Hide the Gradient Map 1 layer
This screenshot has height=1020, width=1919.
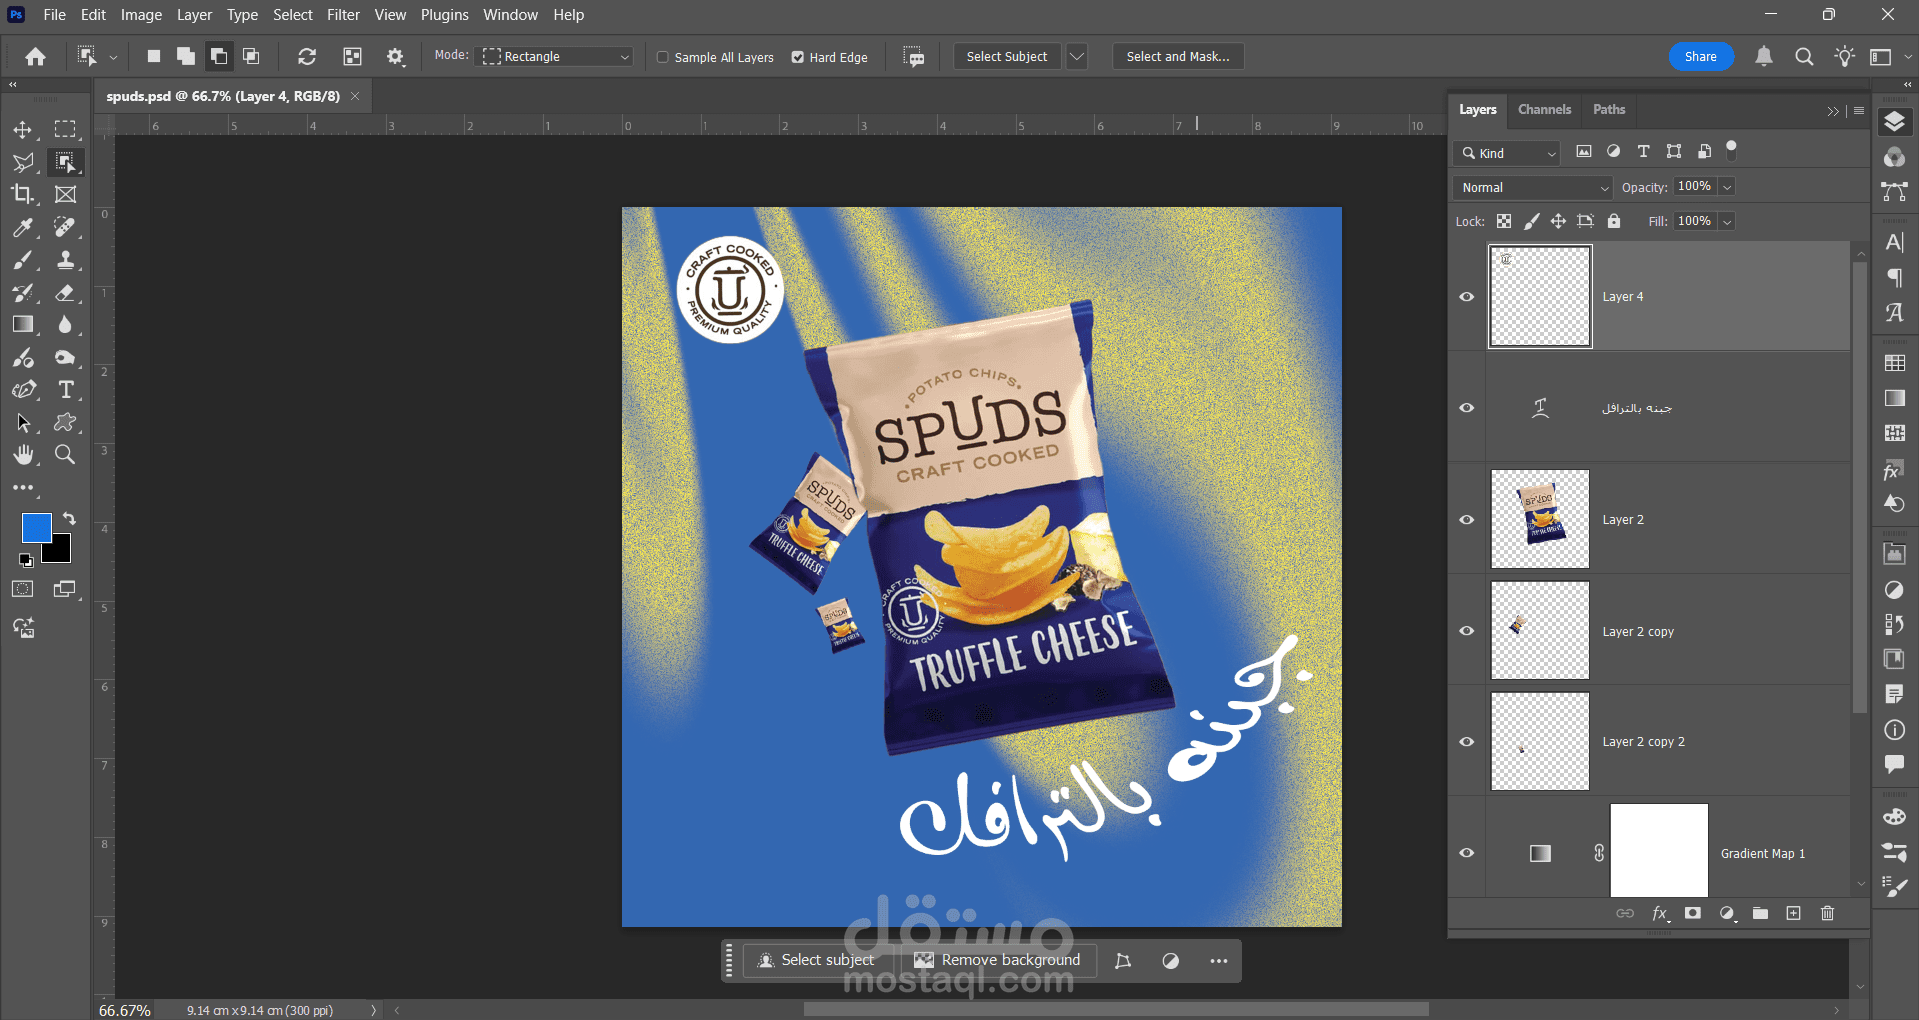pos(1467,853)
